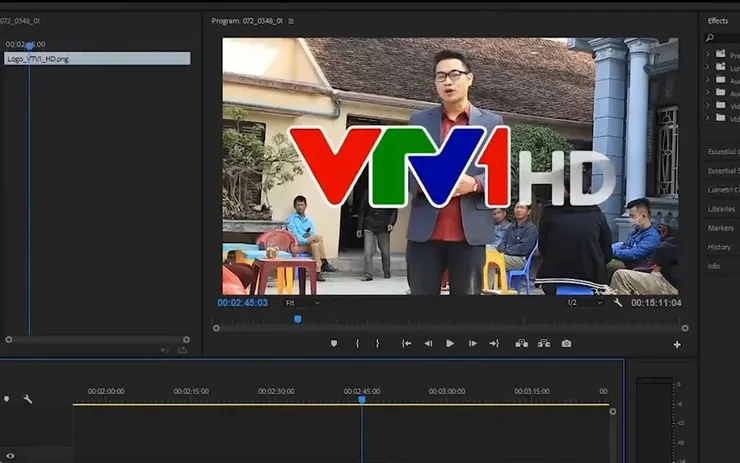Expand the Lumetri Presets folder chevron
Image resolution: width=740 pixels, height=463 pixels.
[708, 67]
